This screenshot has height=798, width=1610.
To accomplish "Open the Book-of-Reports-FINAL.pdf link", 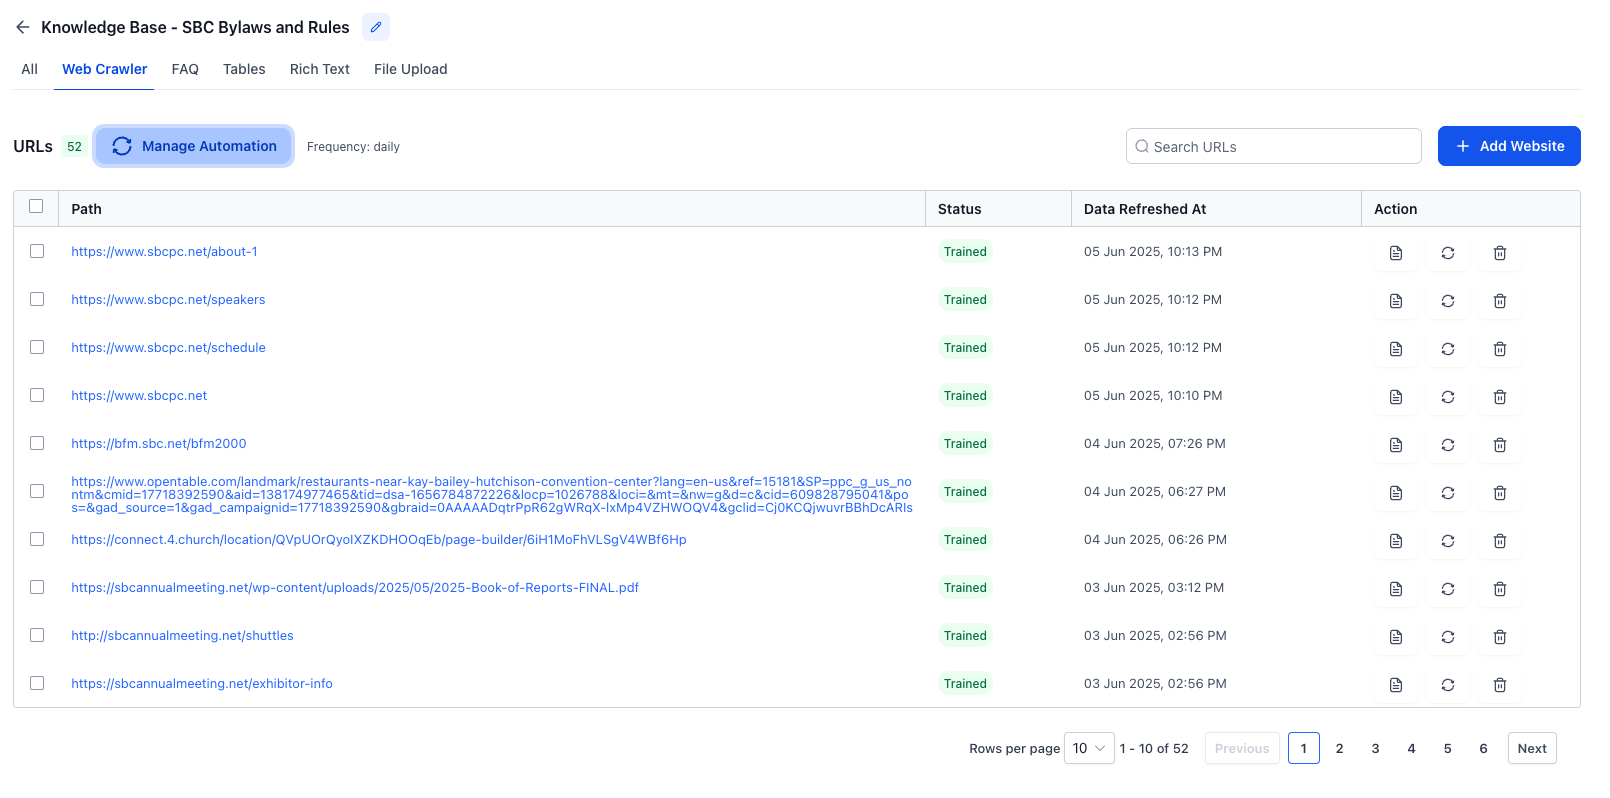I will (355, 587).
